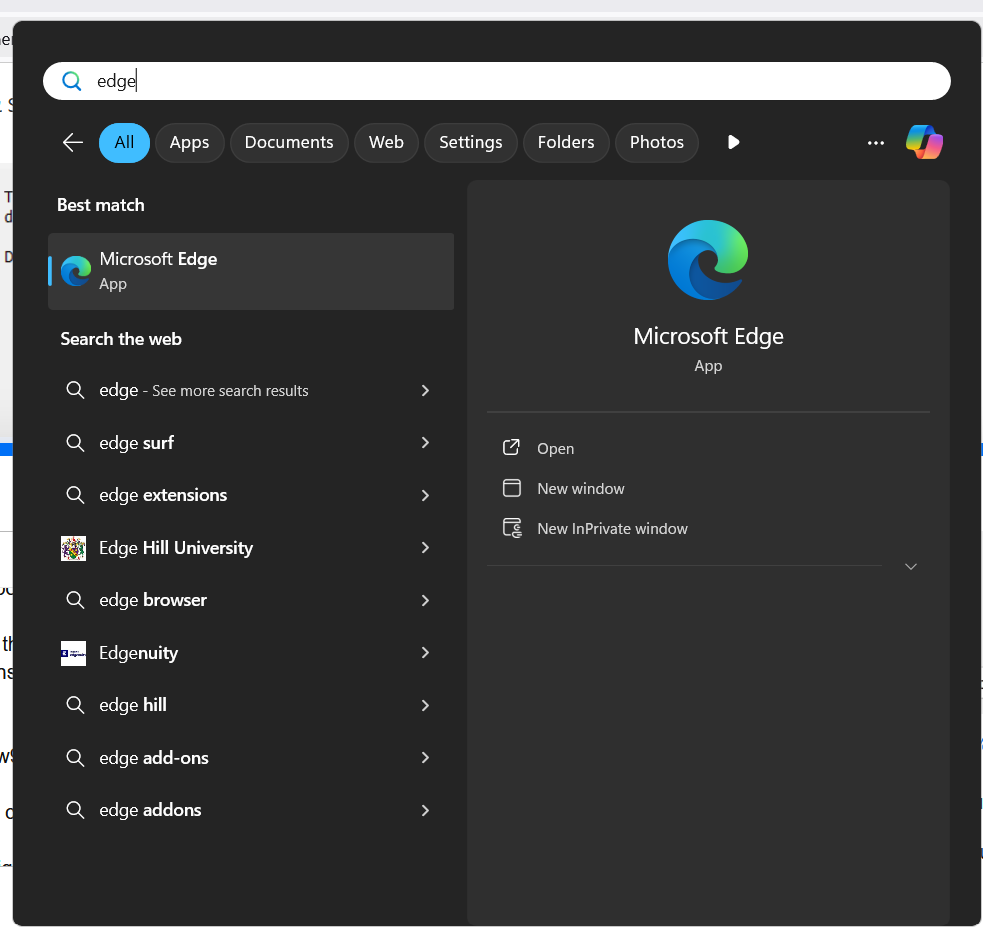Click the edge hill suggestion text
Screen dimensions: 983x927
click(x=133, y=705)
